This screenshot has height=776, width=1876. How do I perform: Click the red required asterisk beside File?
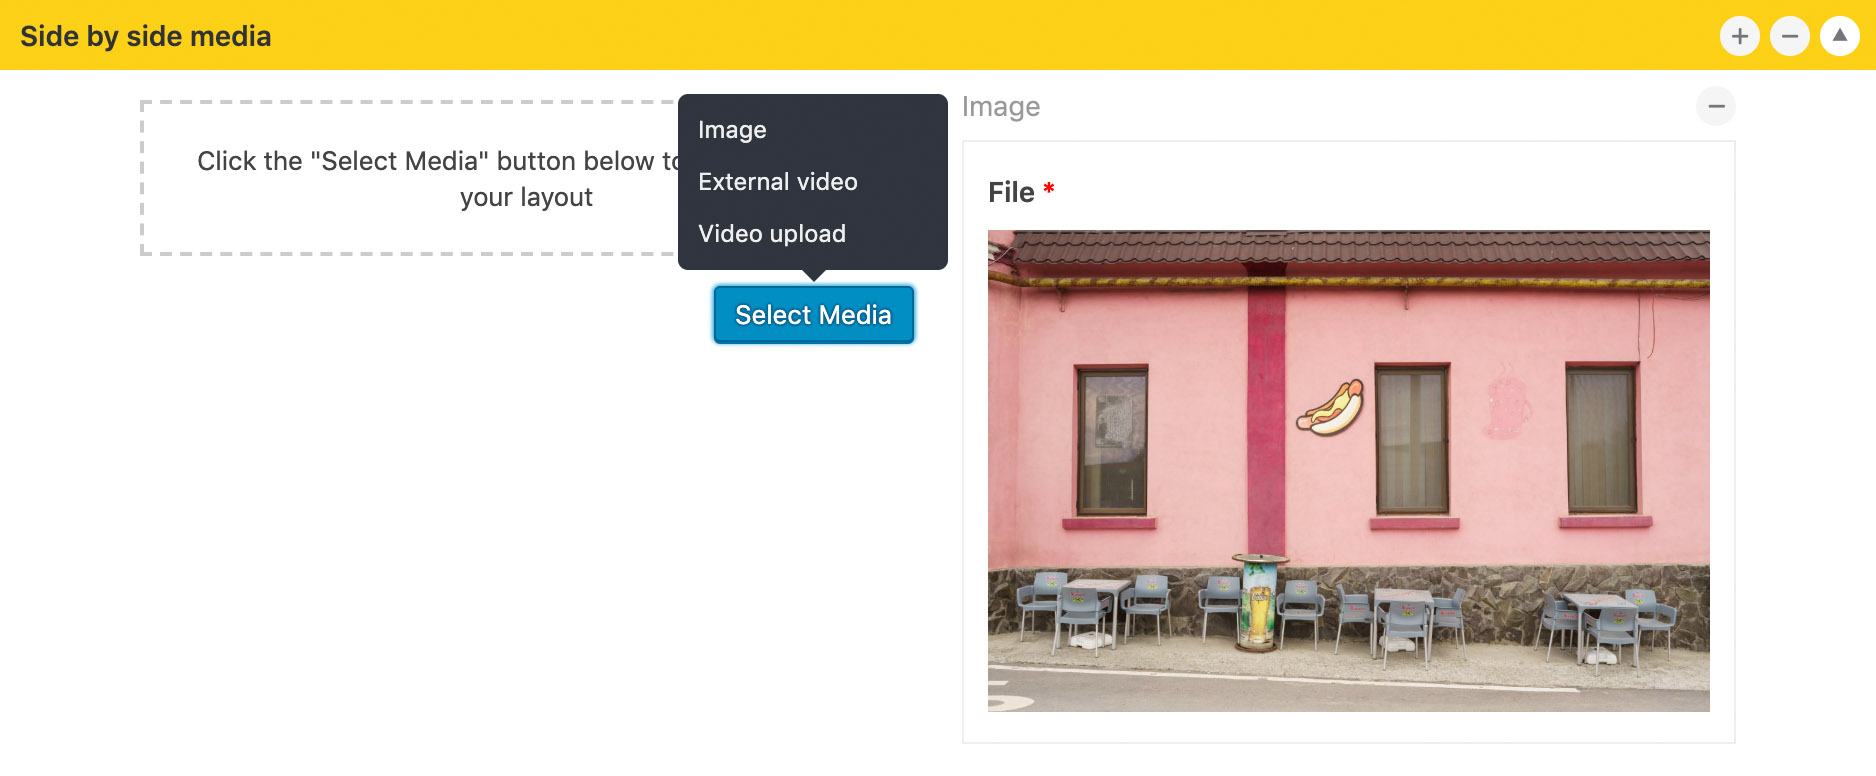point(1049,188)
